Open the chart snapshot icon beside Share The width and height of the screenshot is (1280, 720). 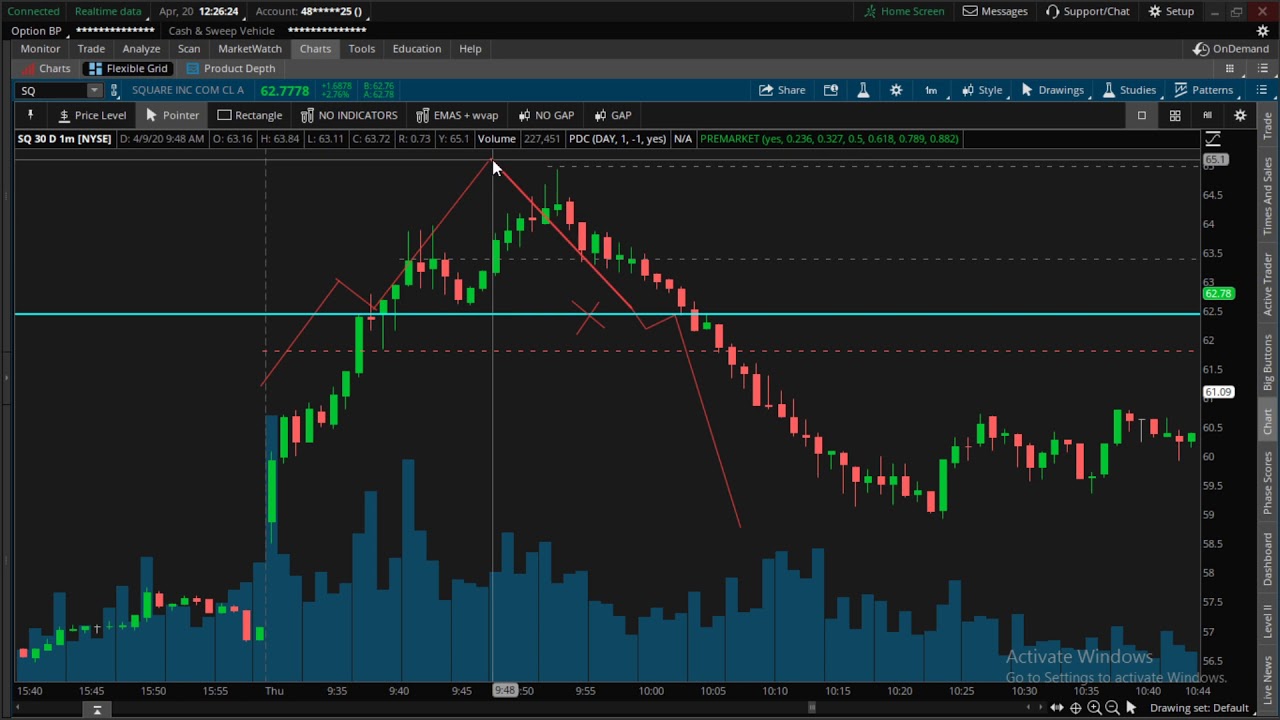tap(830, 90)
